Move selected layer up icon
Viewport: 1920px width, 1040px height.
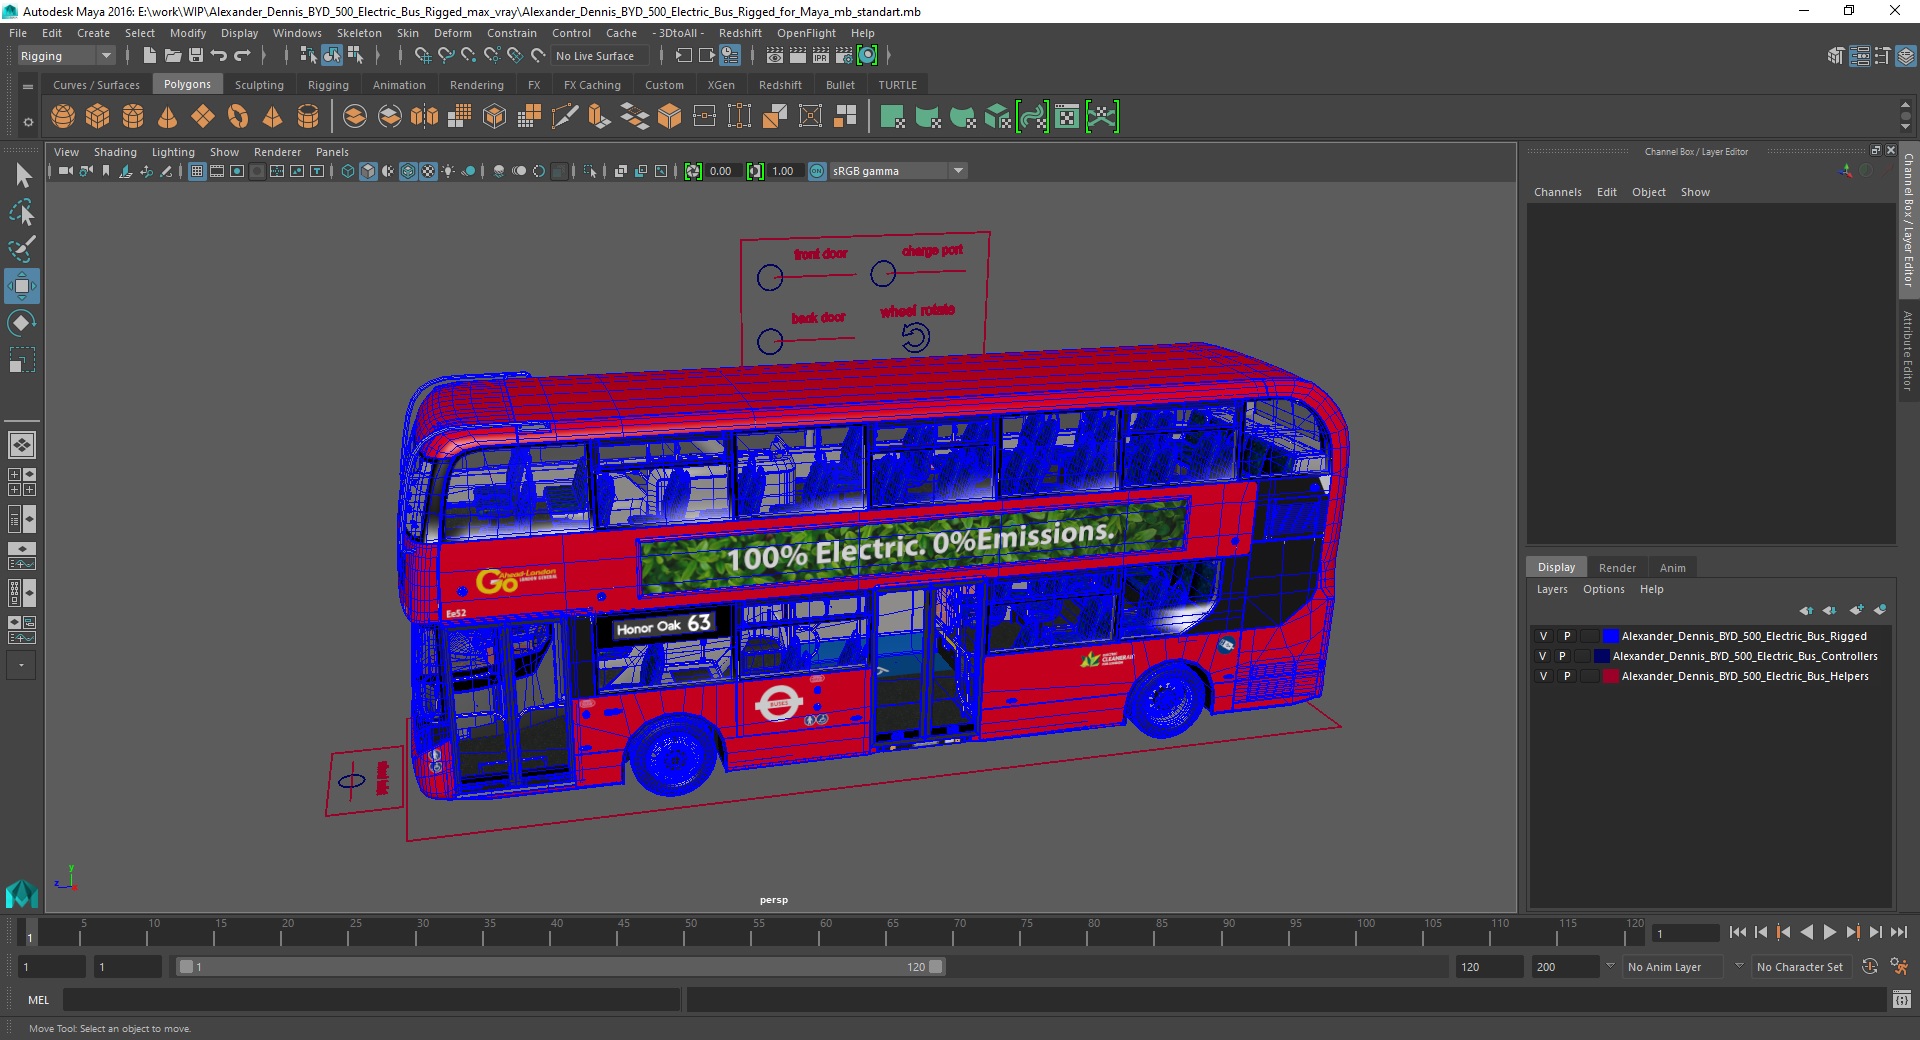[x=1806, y=610]
